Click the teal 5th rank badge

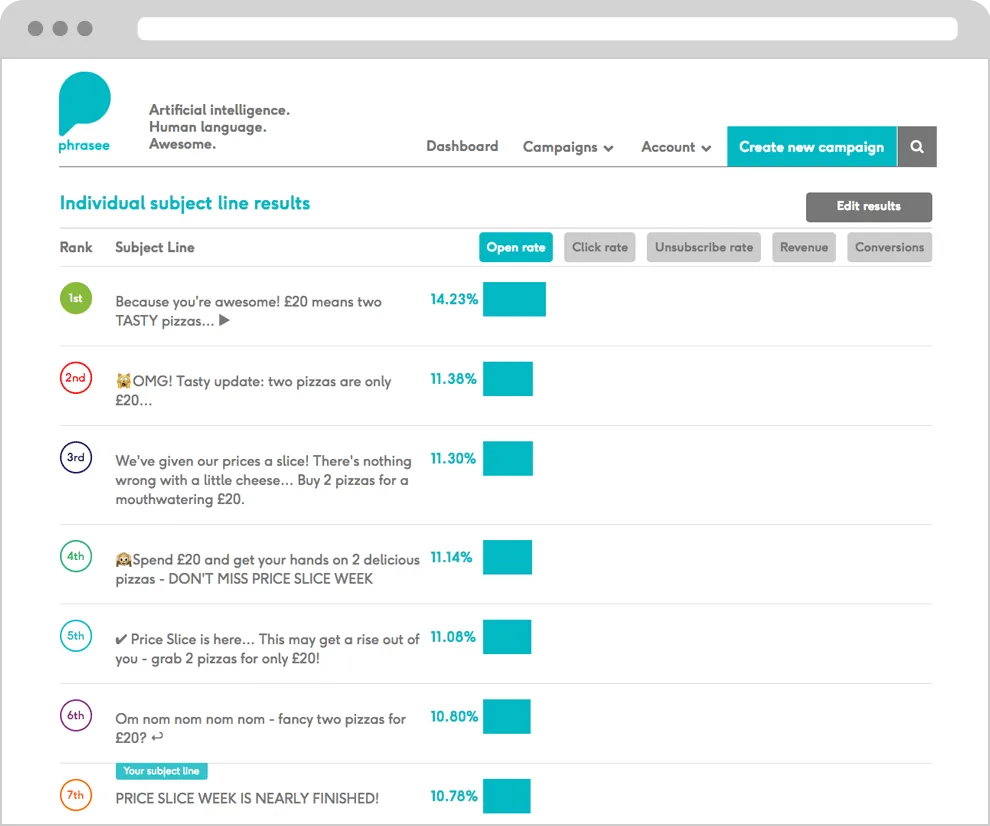[x=76, y=635]
